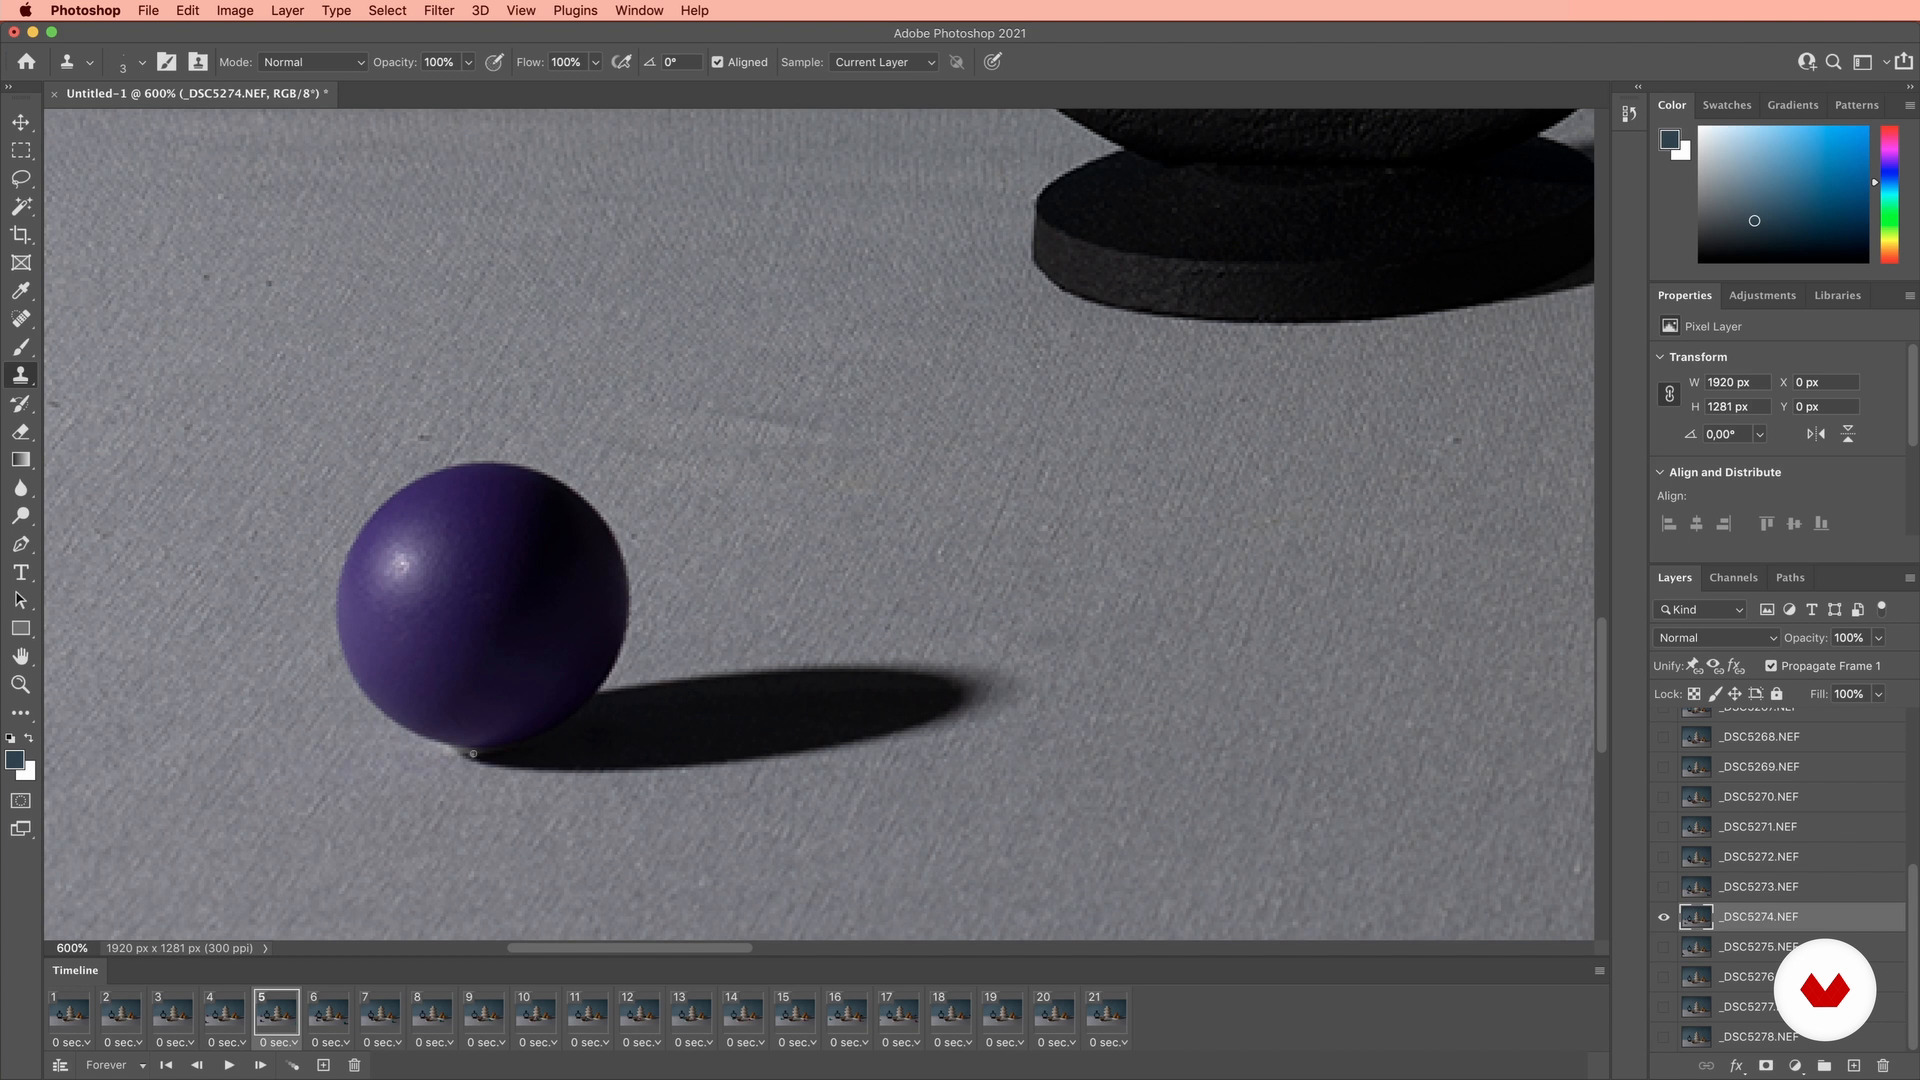Duplicate the selected timeline frame
Viewport: 1920px width, 1080px height.
pos(323,1065)
